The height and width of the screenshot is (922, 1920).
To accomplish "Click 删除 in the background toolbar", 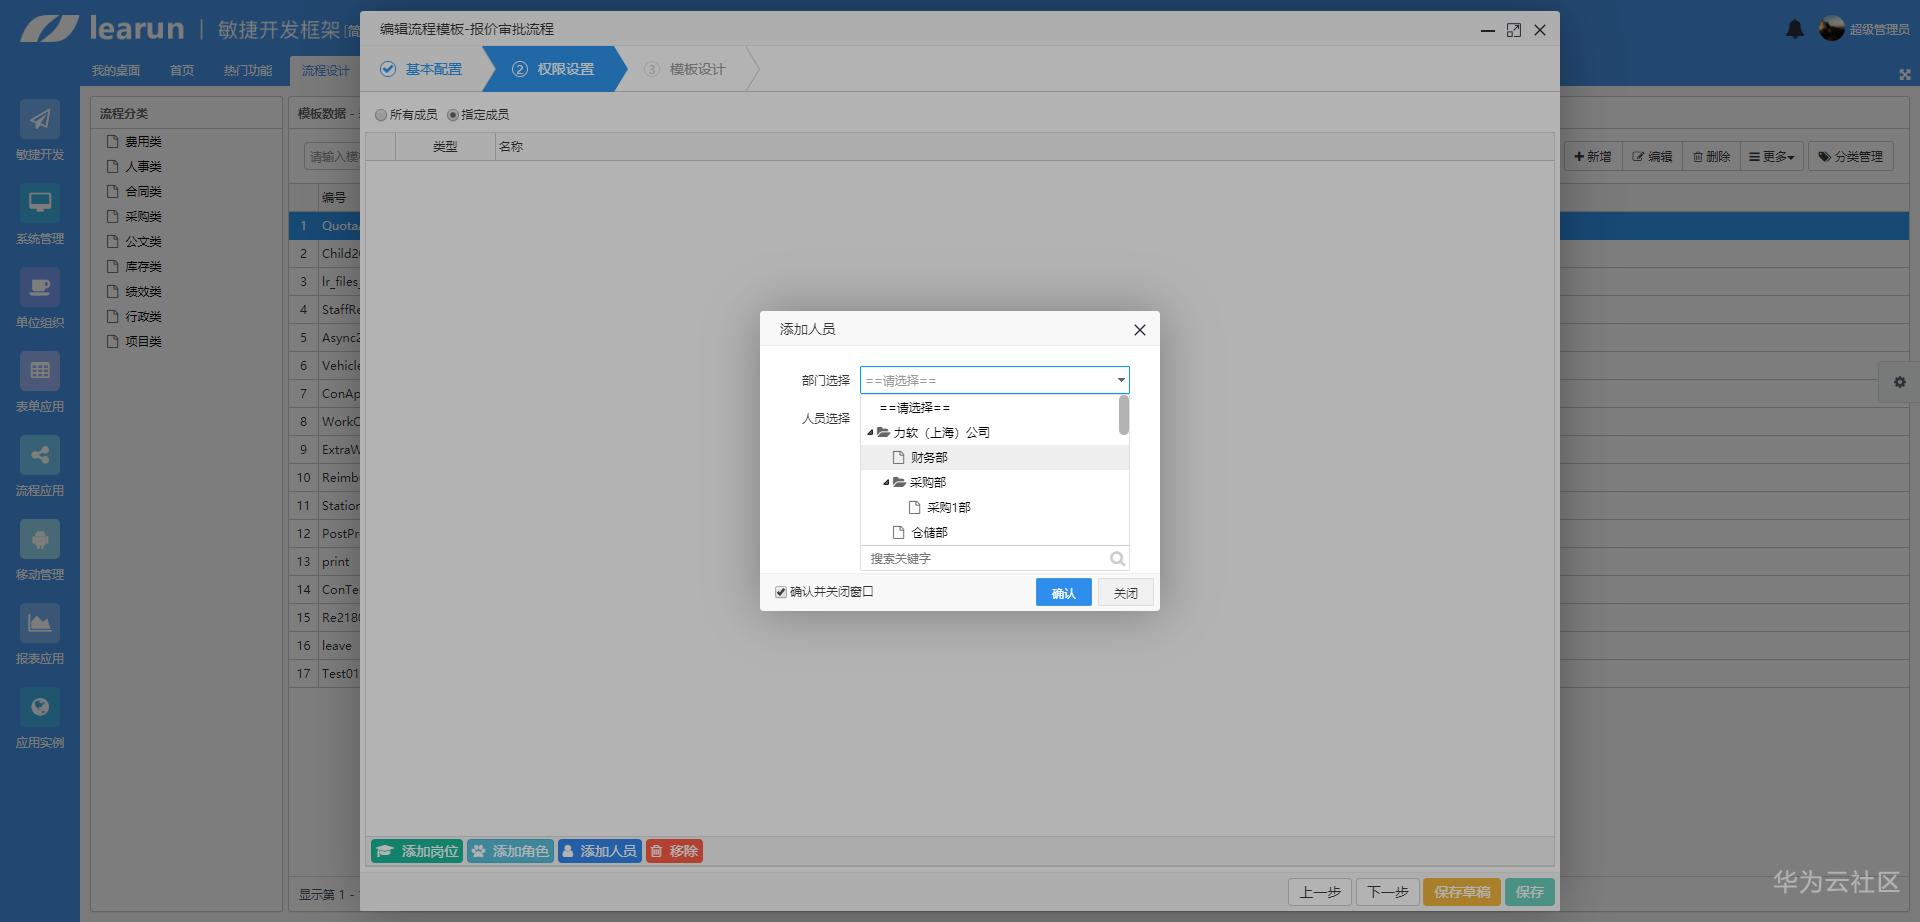I will click(x=1712, y=157).
